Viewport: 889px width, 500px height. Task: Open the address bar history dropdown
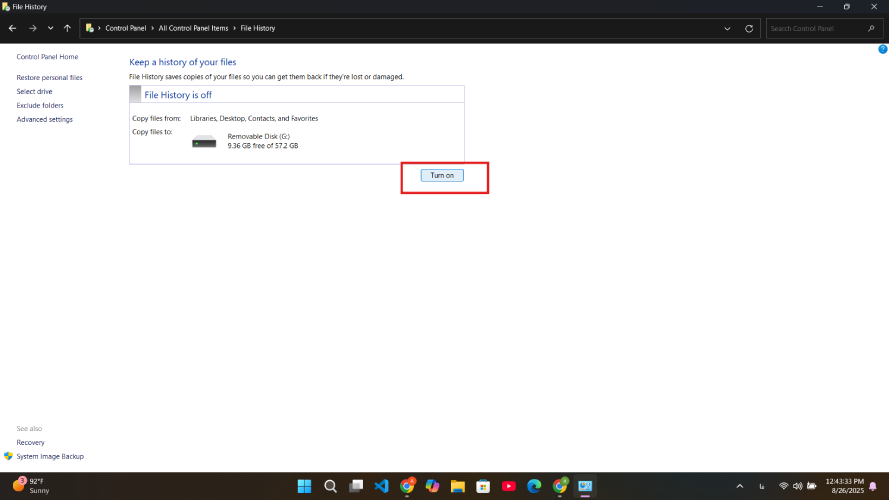[x=727, y=28]
